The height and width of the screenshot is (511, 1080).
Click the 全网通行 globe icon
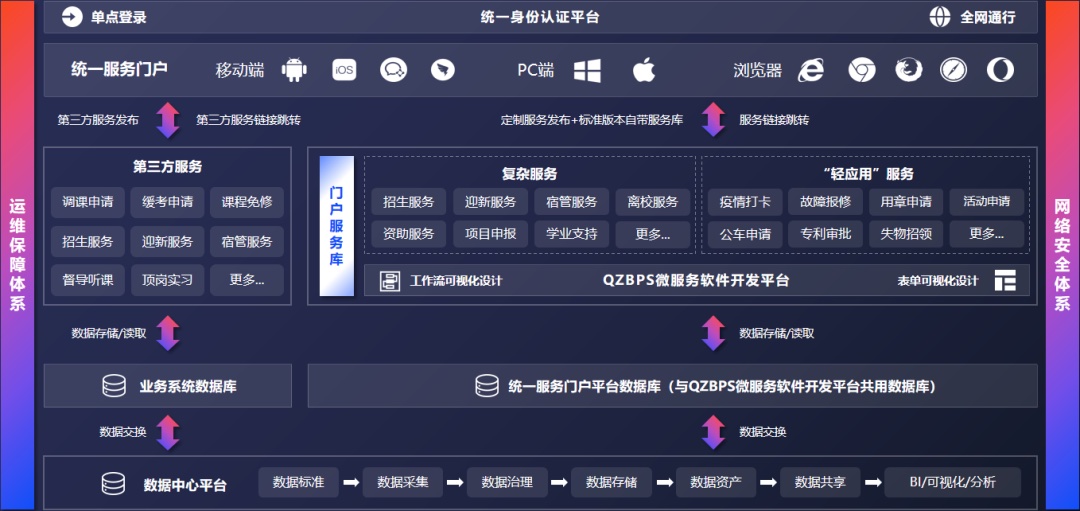point(939,17)
